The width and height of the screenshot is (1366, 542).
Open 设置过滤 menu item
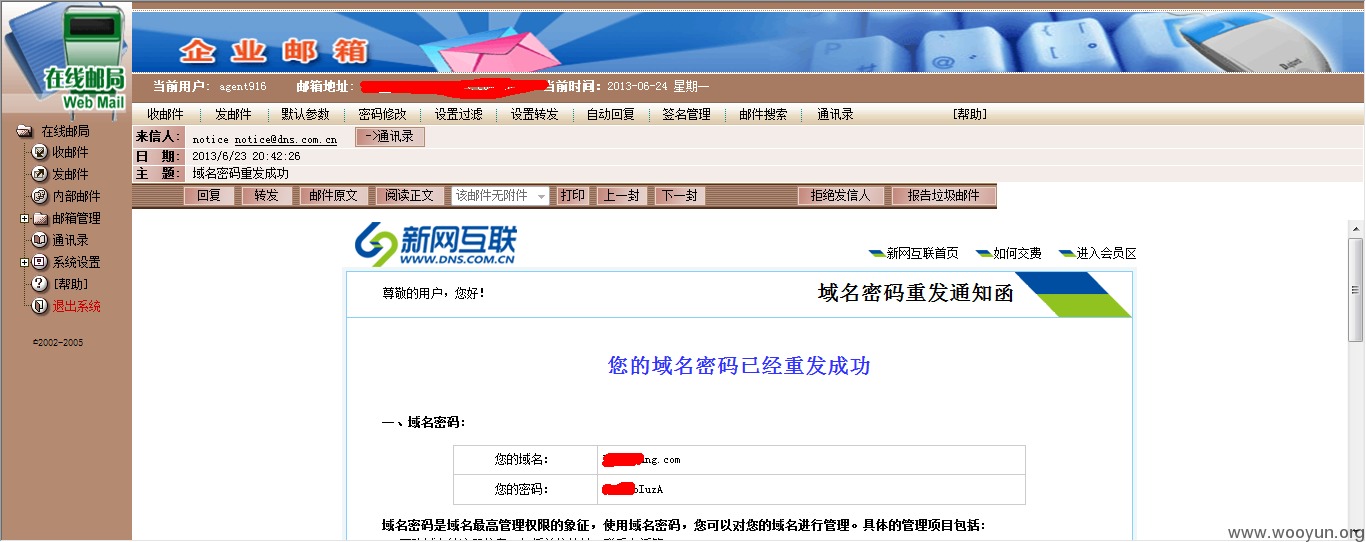pyautogui.click(x=458, y=114)
